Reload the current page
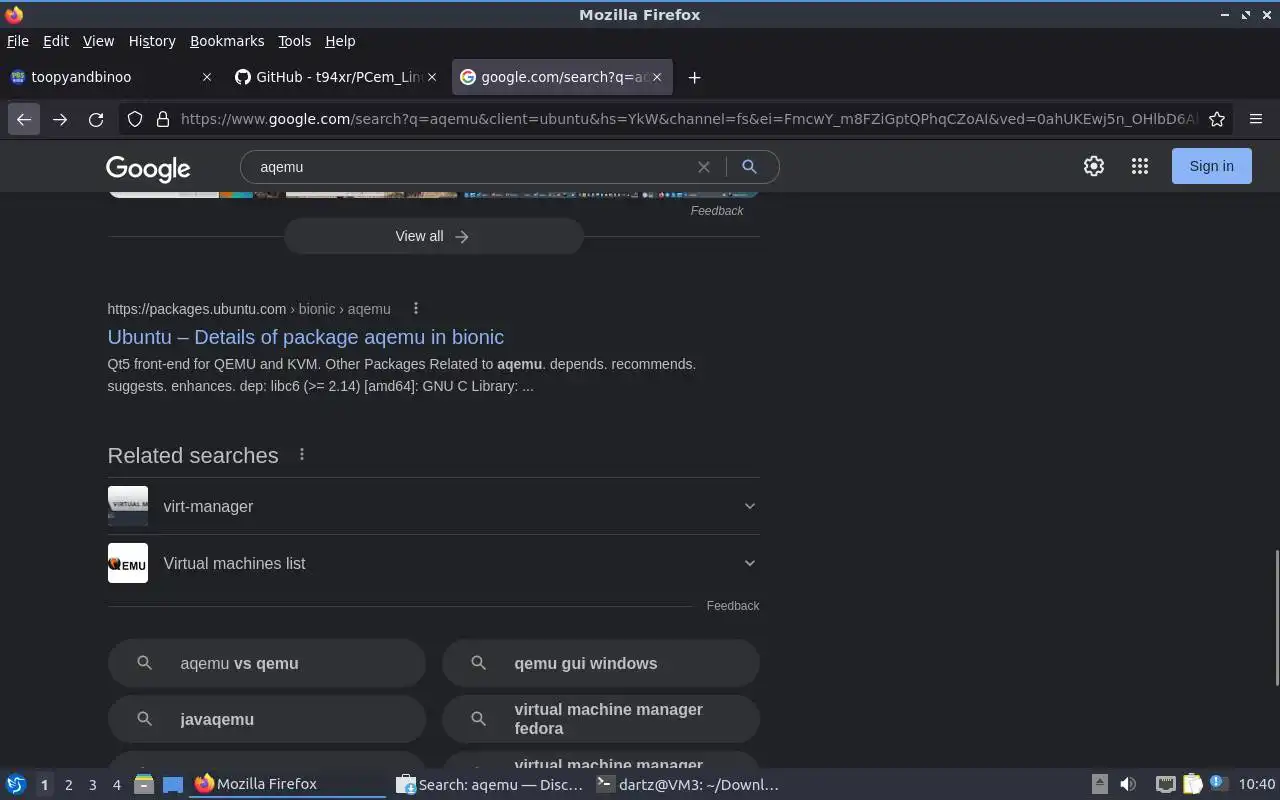The width and height of the screenshot is (1280, 800). tap(96, 119)
